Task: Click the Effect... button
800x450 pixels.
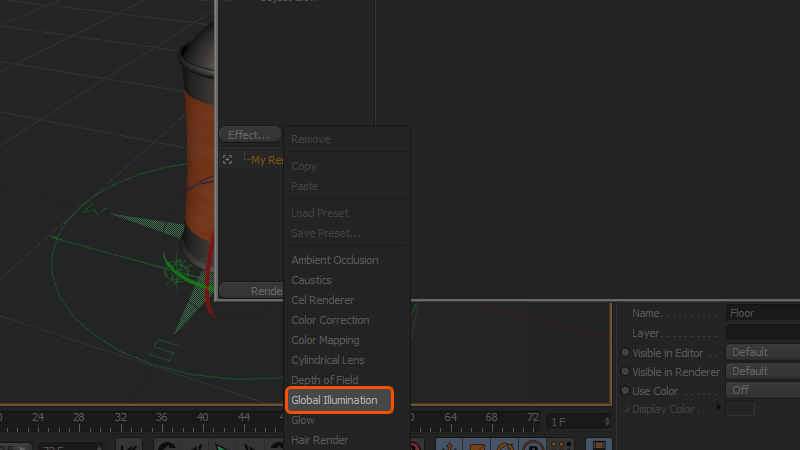Action: (249, 135)
